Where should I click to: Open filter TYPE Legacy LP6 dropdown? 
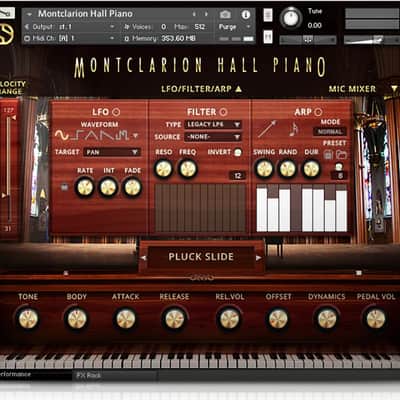(213, 125)
